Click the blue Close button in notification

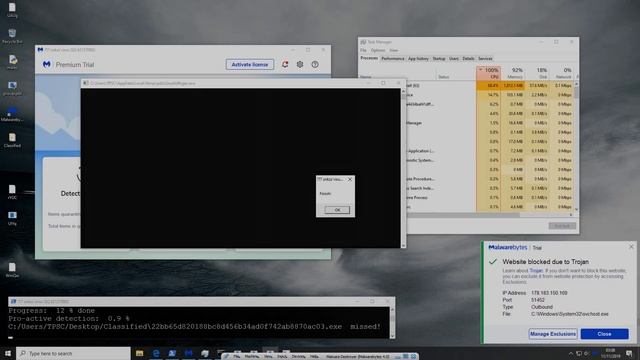[604, 334]
